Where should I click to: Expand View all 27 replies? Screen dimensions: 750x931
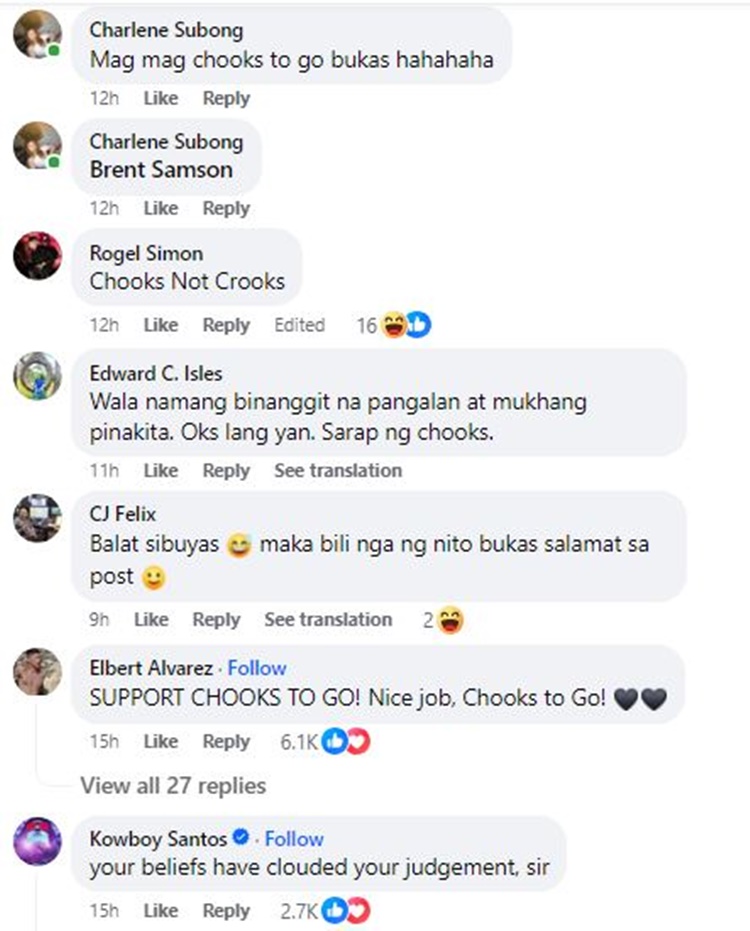pos(173,786)
